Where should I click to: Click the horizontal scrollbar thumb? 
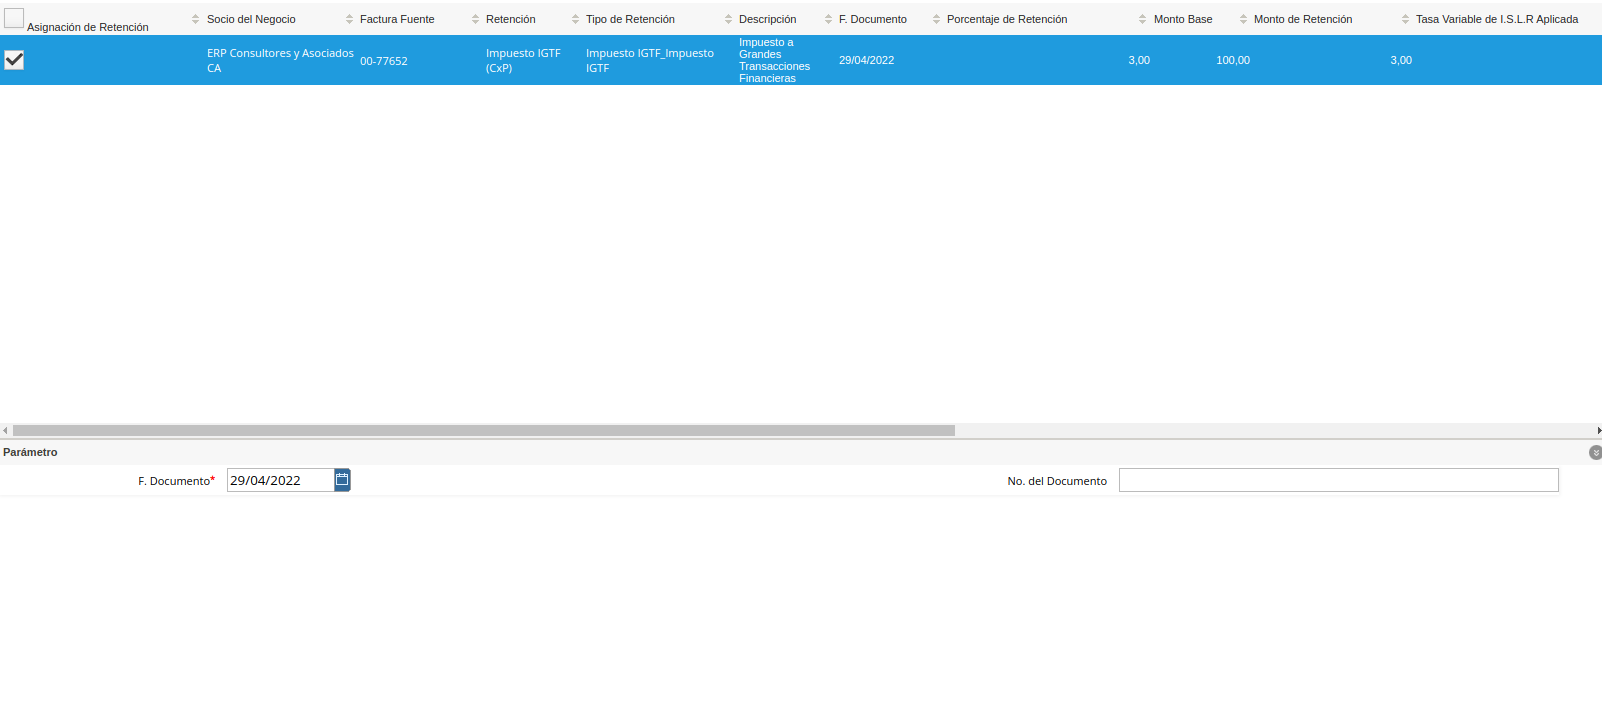point(484,430)
